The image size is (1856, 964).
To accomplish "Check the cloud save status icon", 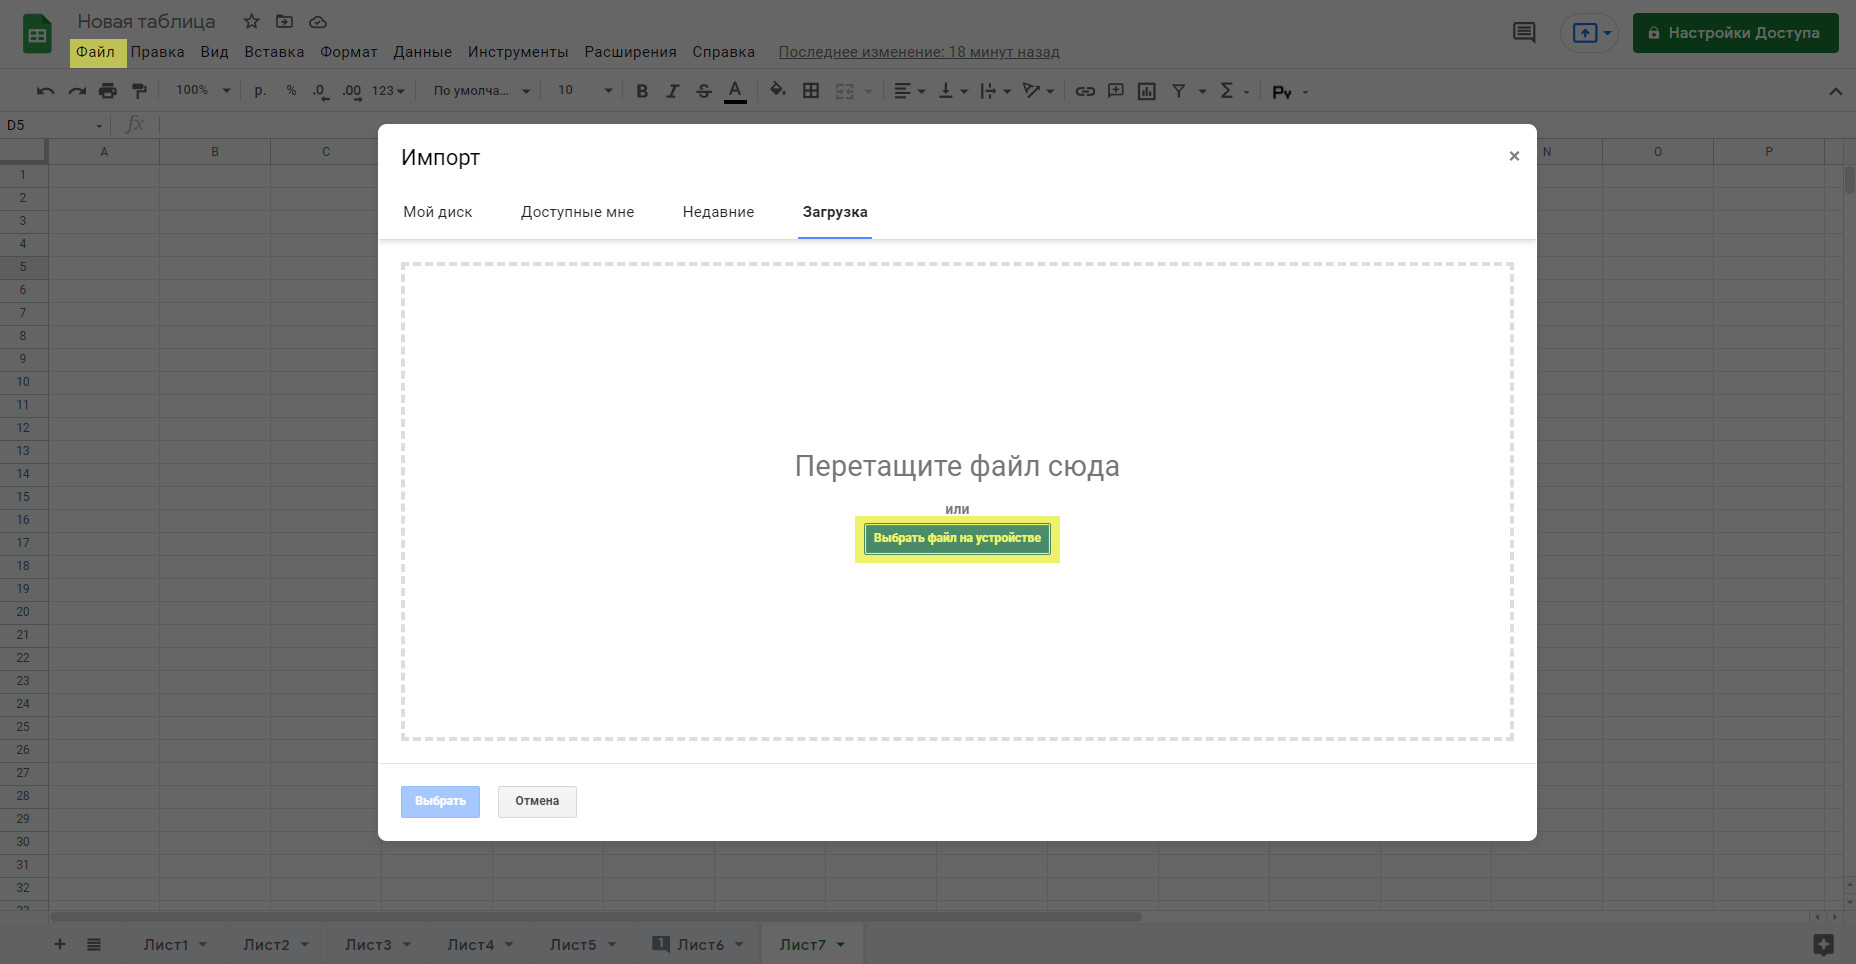I will click(x=318, y=21).
